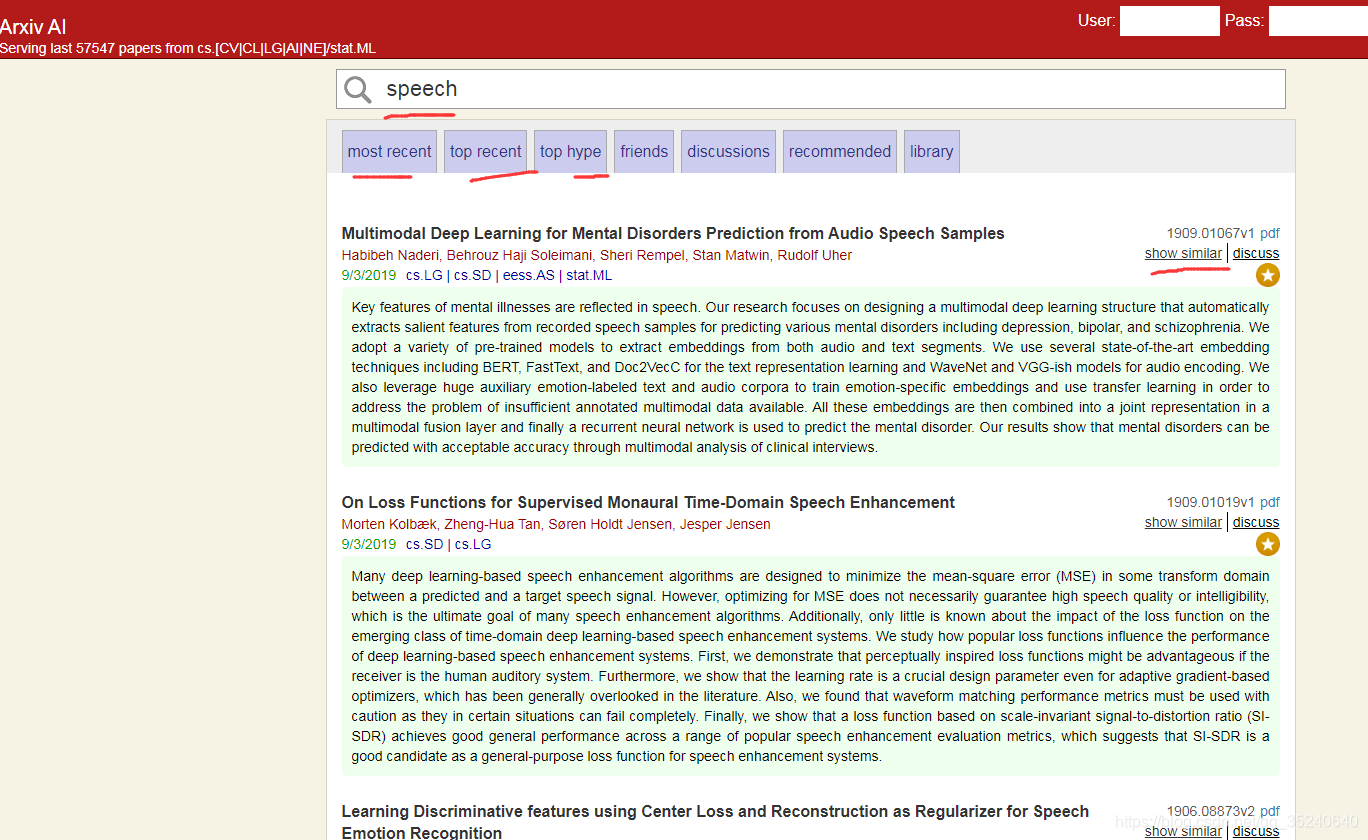Open the 'On Loss Functions' paper title
1368x840 pixels.
pos(648,502)
